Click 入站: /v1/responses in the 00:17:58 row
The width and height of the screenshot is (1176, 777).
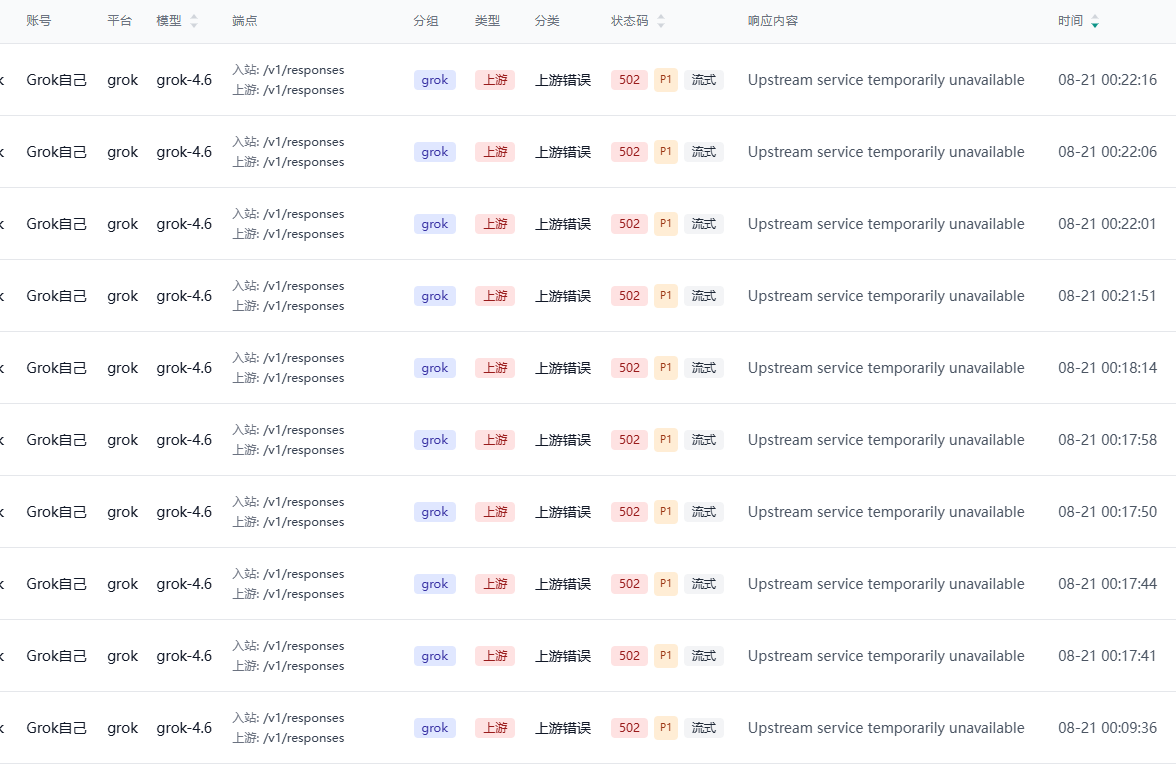tap(288, 430)
